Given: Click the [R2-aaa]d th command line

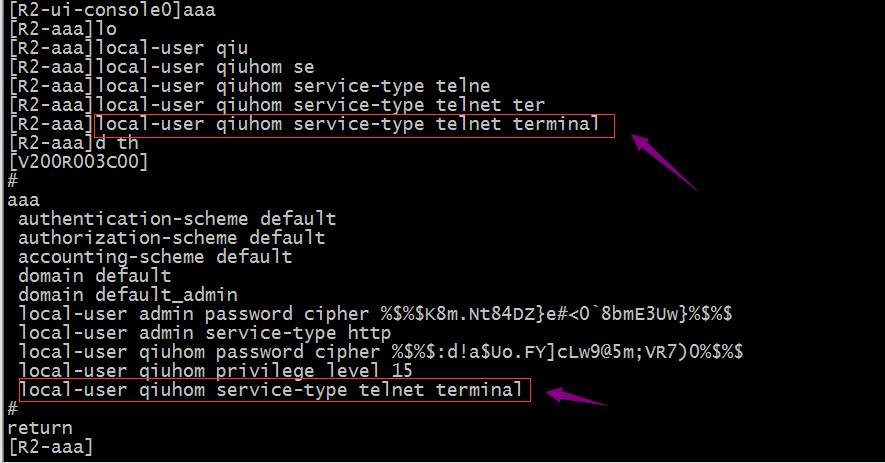Looking at the screenshot, I should pos(73,143).
